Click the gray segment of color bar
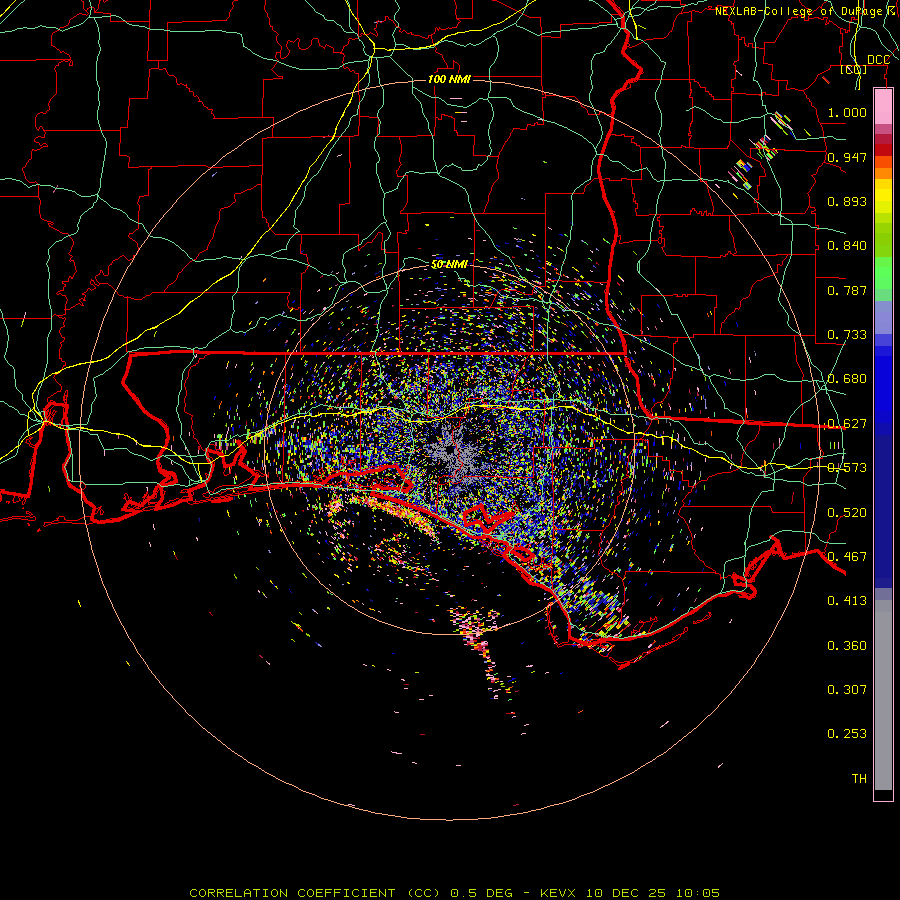The height and width of the screenshot is (900, 900). [883, 695]
